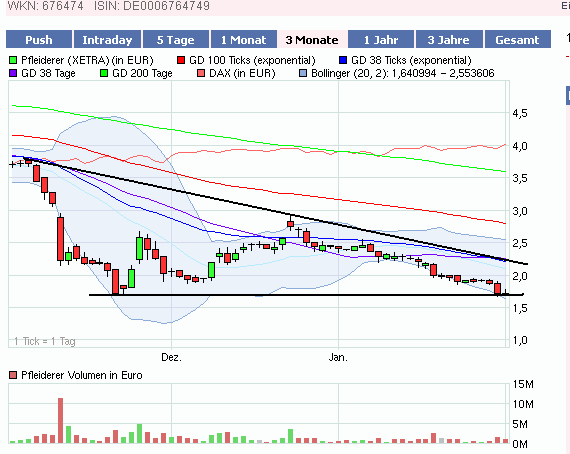Click the blue GD 38 Ticks swatch

pyautogui.click(x=343, y=60)
